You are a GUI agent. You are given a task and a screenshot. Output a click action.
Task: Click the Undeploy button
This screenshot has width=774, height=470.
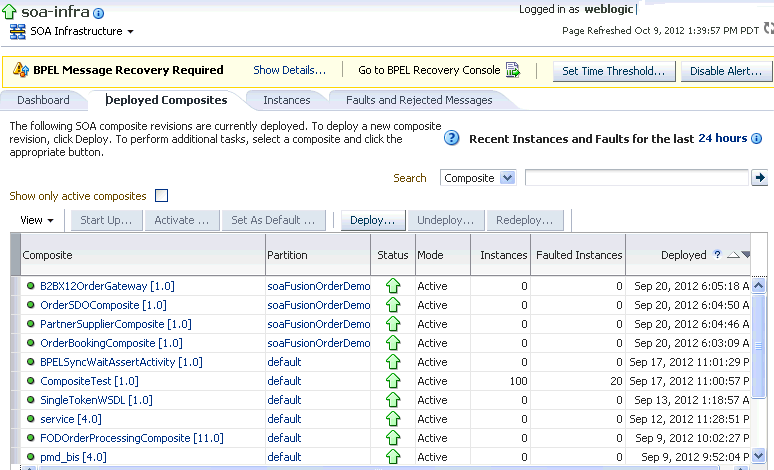(445, 220)
